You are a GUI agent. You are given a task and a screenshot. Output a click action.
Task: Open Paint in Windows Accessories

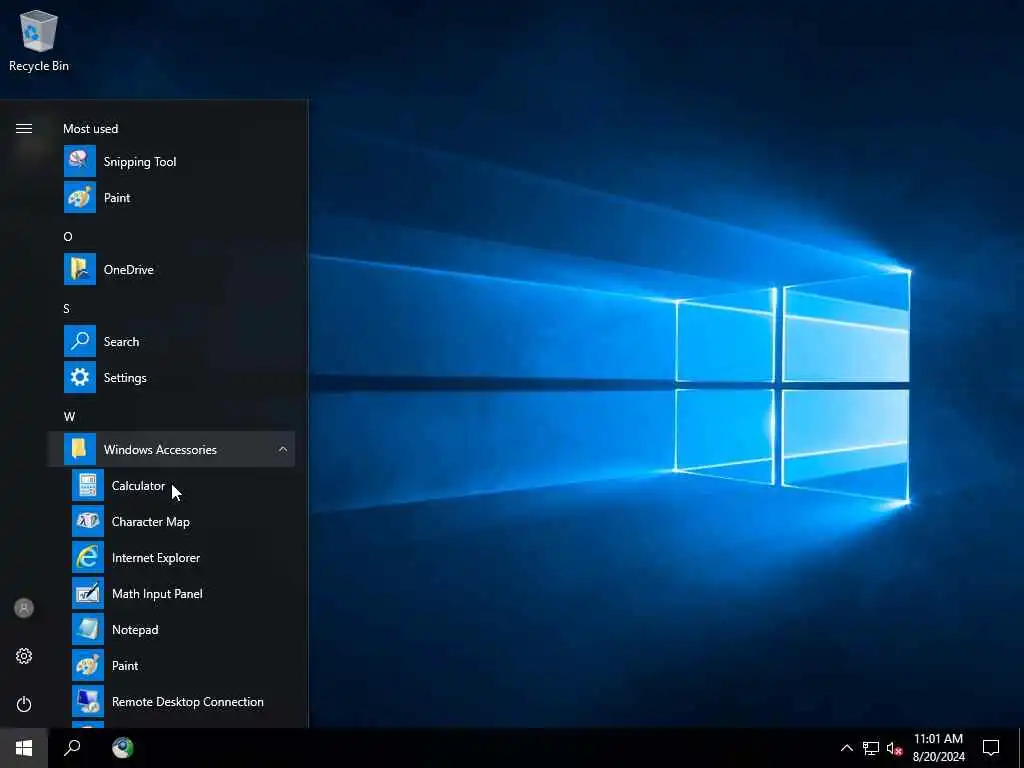(171, 665)
